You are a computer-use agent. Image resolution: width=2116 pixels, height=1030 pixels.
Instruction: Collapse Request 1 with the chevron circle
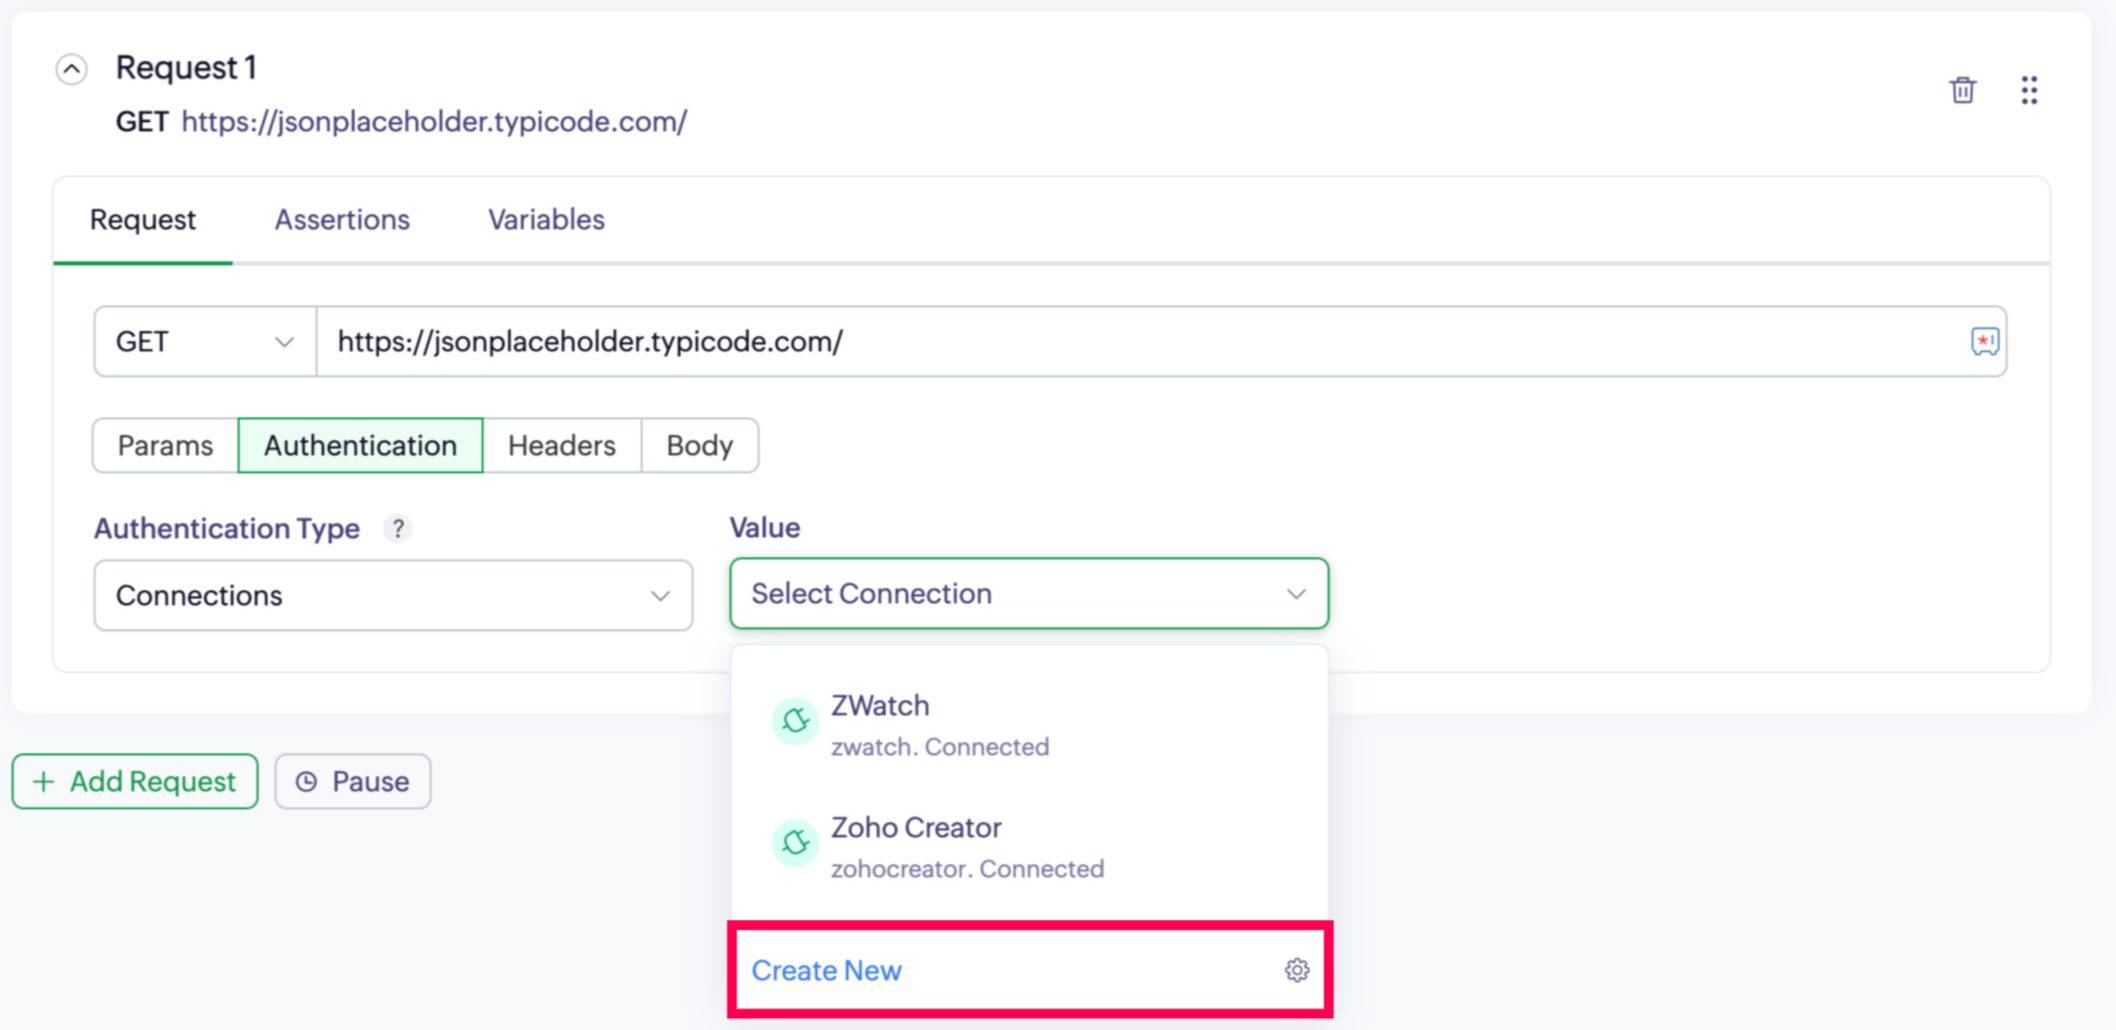pyautogui.click(x=71, y=69)
